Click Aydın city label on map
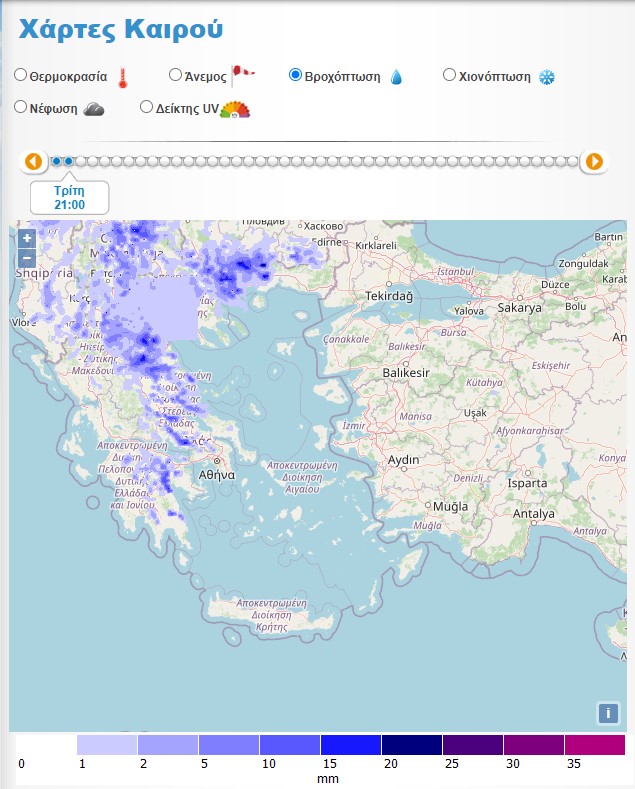 point(403,460)
